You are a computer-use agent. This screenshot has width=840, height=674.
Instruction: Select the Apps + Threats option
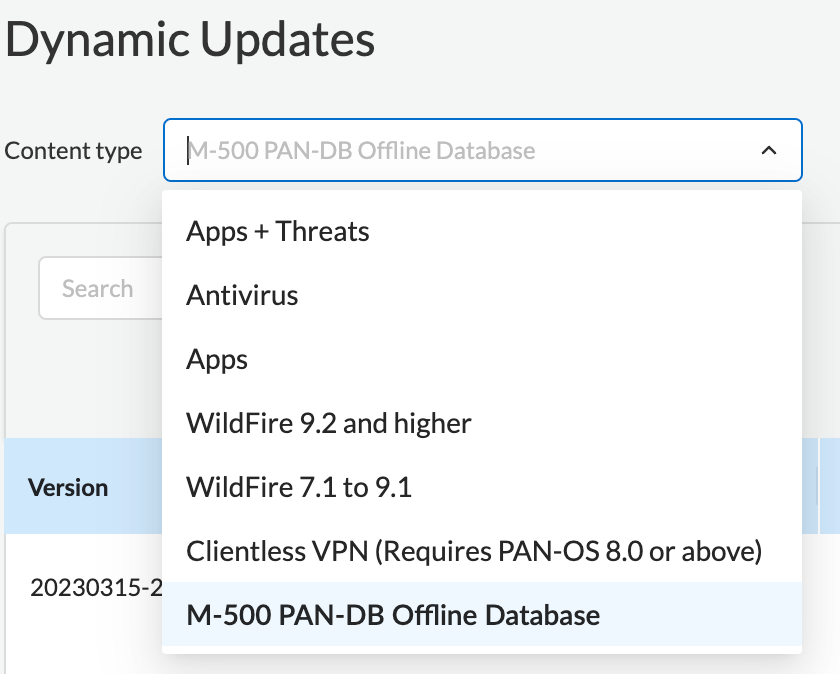[x=482, y=232]
